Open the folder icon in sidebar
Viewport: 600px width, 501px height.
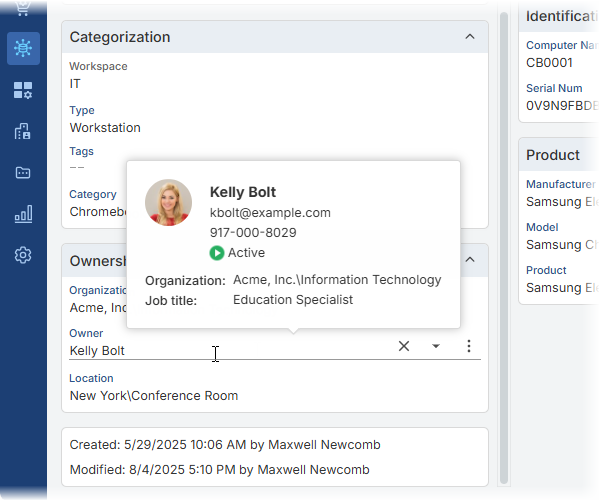click(x=23, y=173)
